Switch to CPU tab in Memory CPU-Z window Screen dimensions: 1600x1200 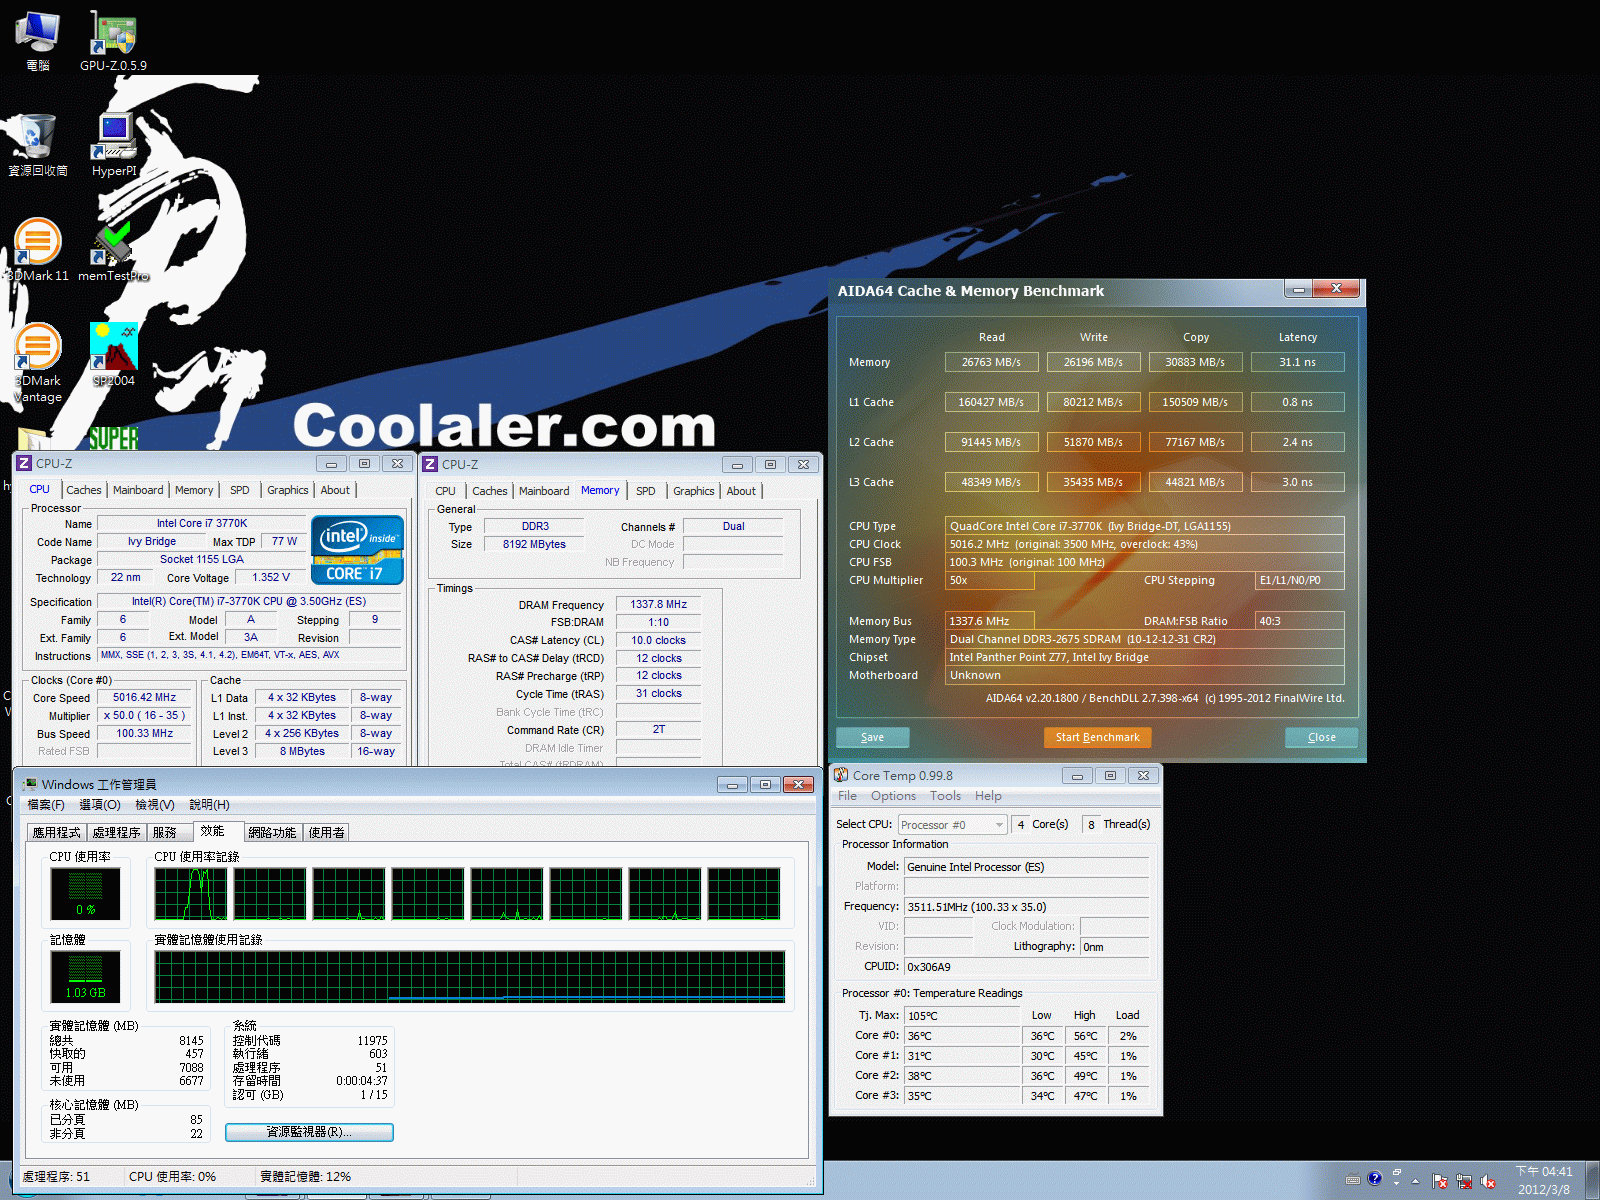coord(446,491)
